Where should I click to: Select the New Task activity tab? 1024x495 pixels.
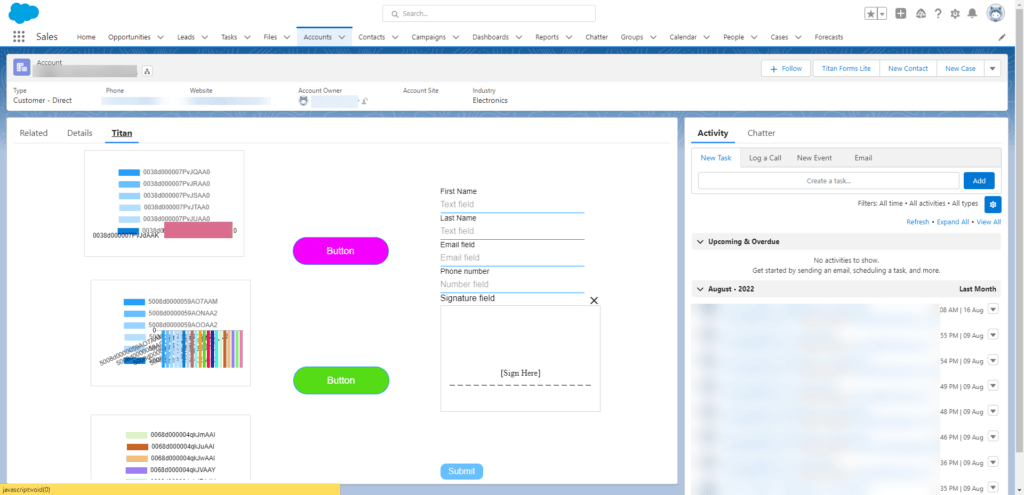click(x=716, y=157)
